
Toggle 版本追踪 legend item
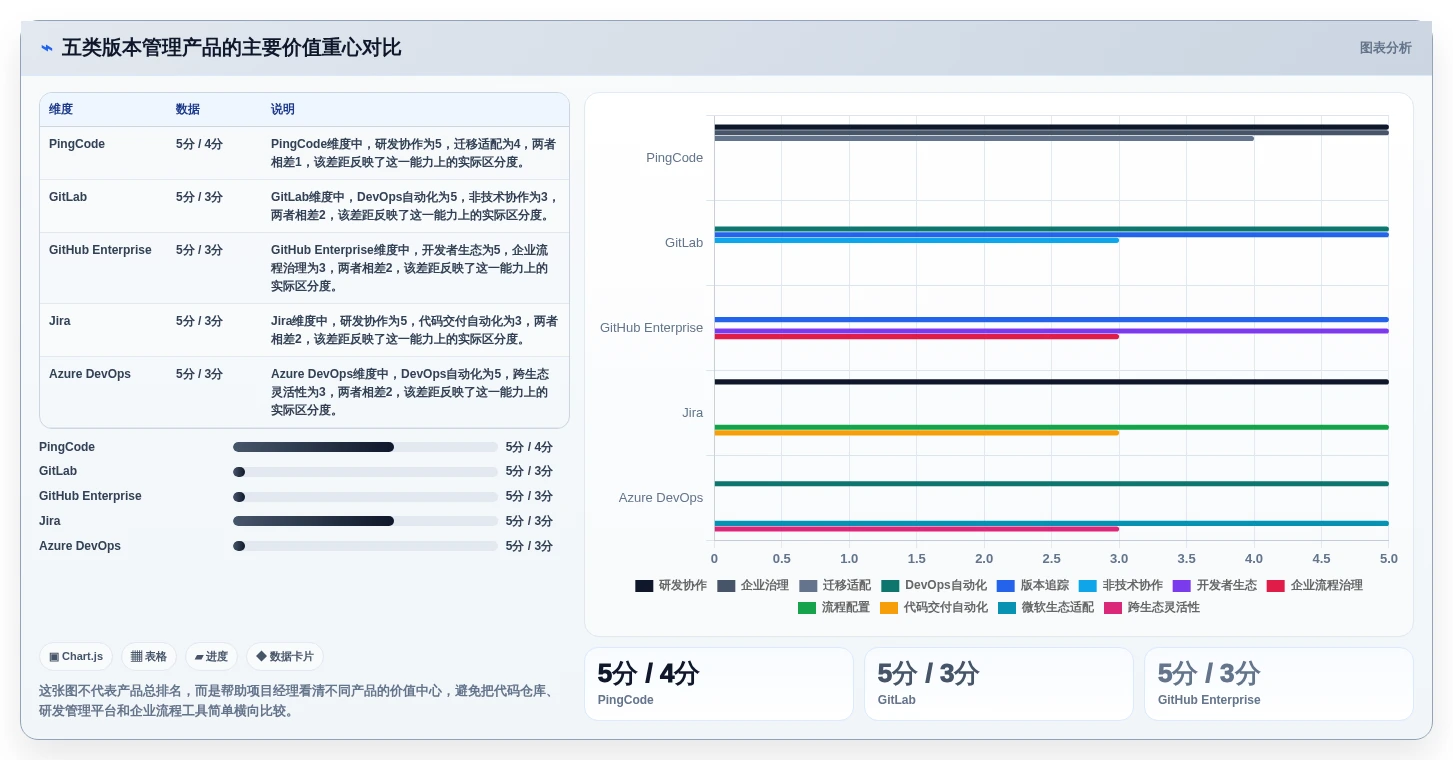coord(1033,586)
